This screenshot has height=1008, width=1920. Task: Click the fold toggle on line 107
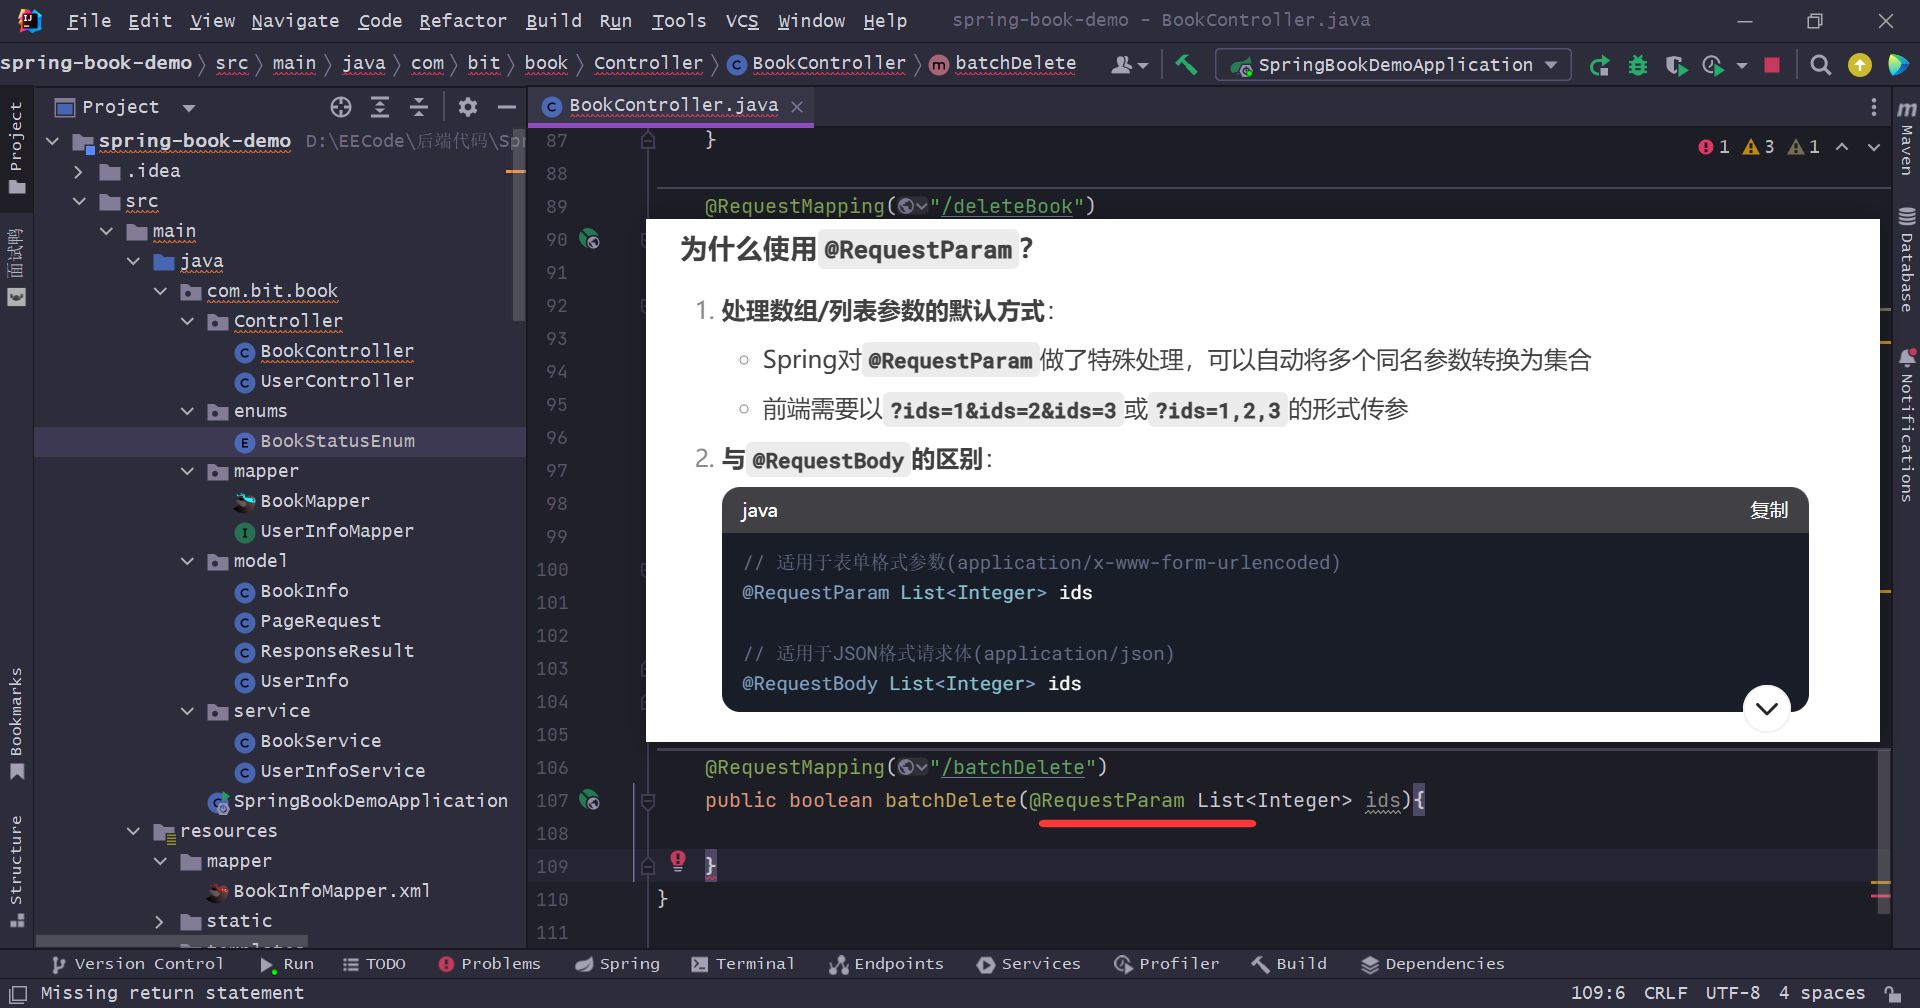click(x=648, y=801)
